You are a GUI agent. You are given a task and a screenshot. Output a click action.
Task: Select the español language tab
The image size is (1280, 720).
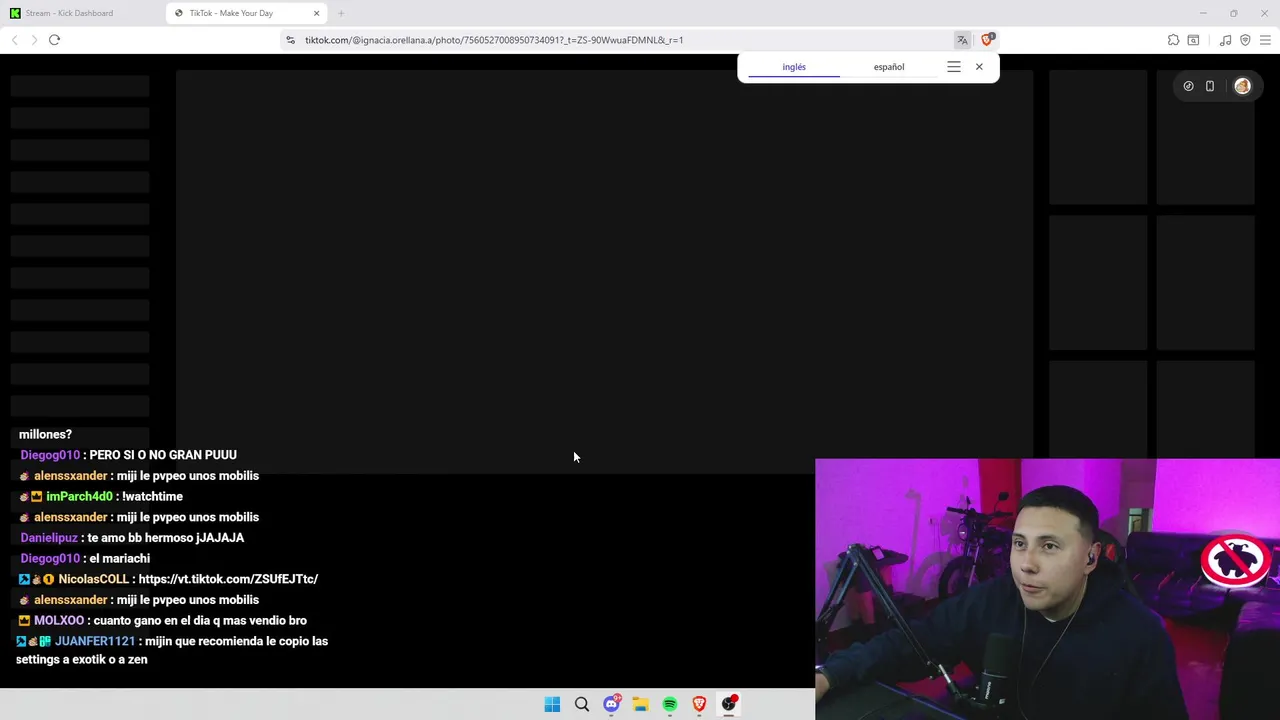(x=889, y=67)
